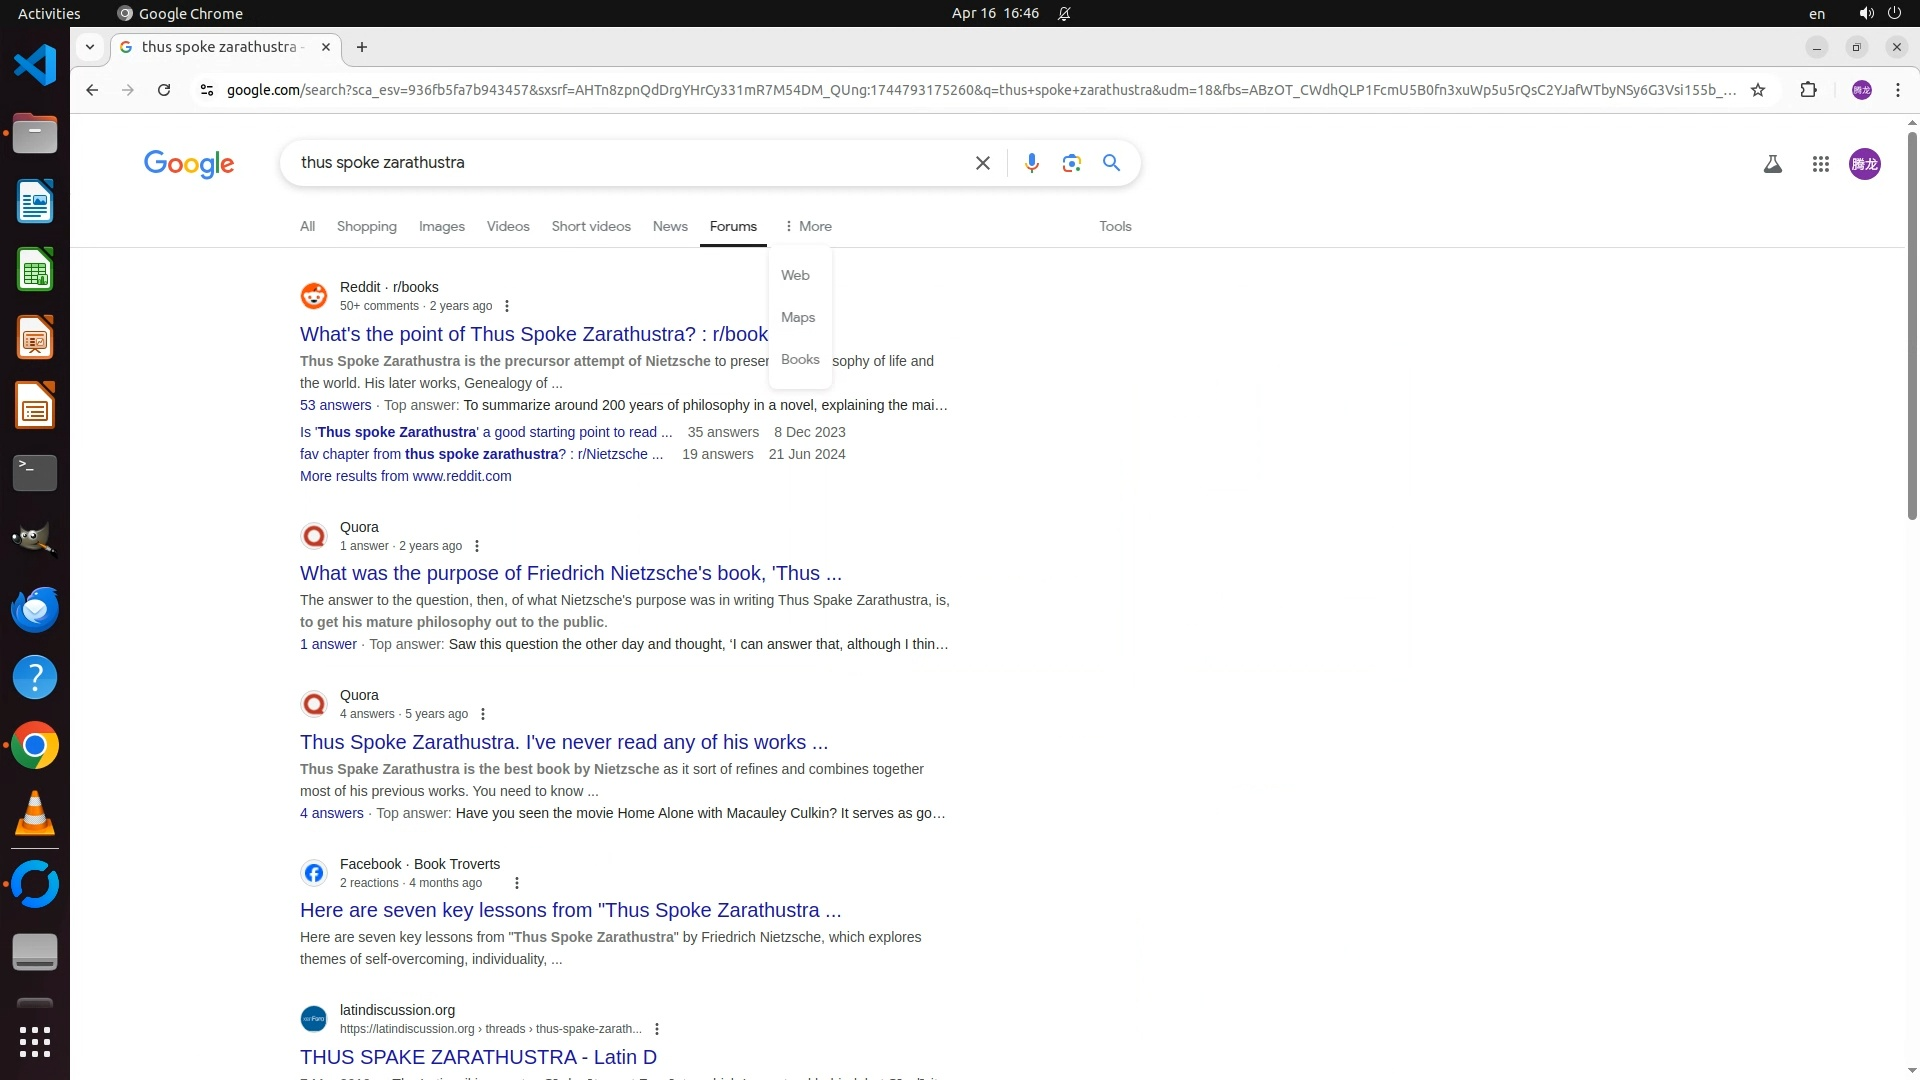This screenshot has height=1080, width=1920.
Task: Click the voice search microphone icon
Action: point(1031,163)
